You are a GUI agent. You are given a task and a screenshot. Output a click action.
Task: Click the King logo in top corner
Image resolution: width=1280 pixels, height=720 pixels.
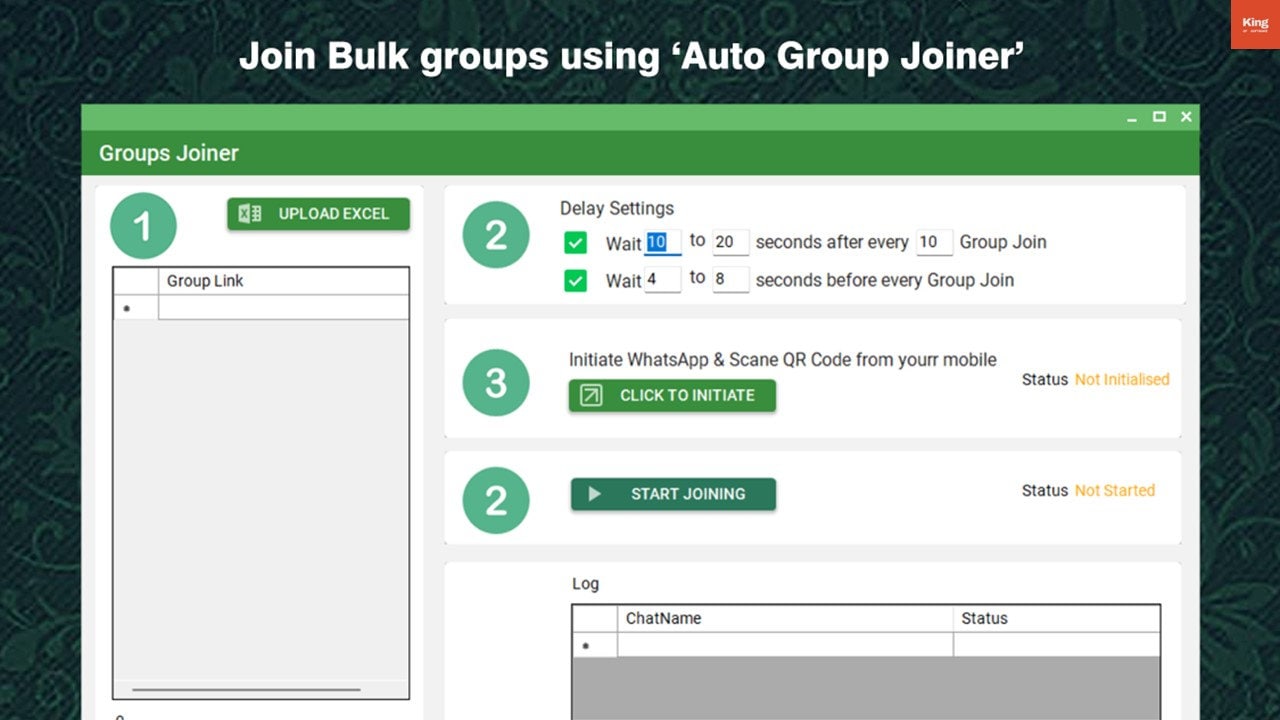1254,25
